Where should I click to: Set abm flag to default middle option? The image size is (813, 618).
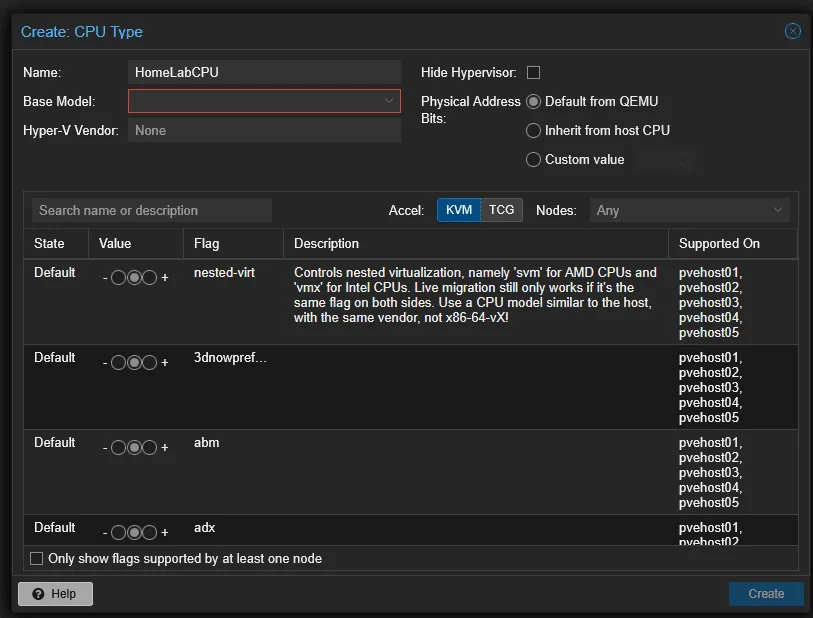pyautogui.click(x=134, y=447)
